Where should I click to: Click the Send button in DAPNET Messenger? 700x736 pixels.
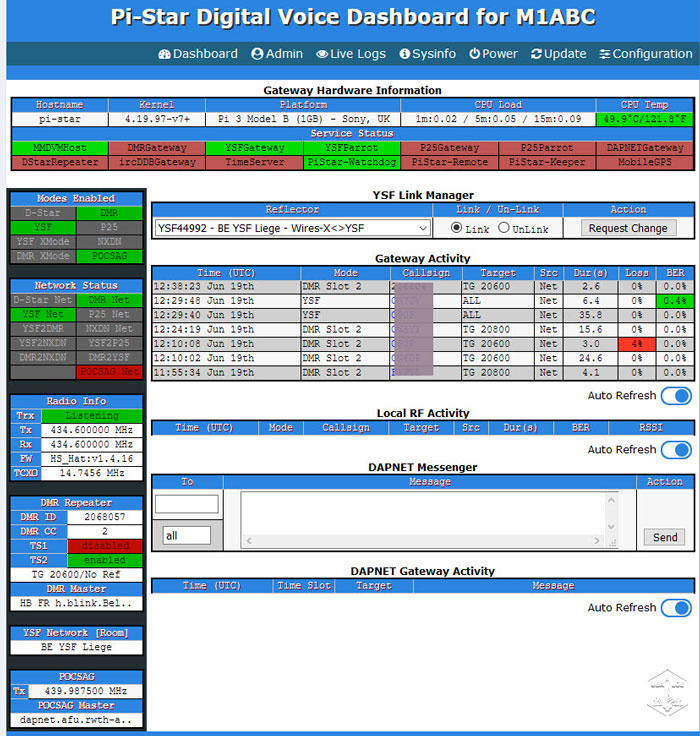pyautogui.click(x=665, y=537)
